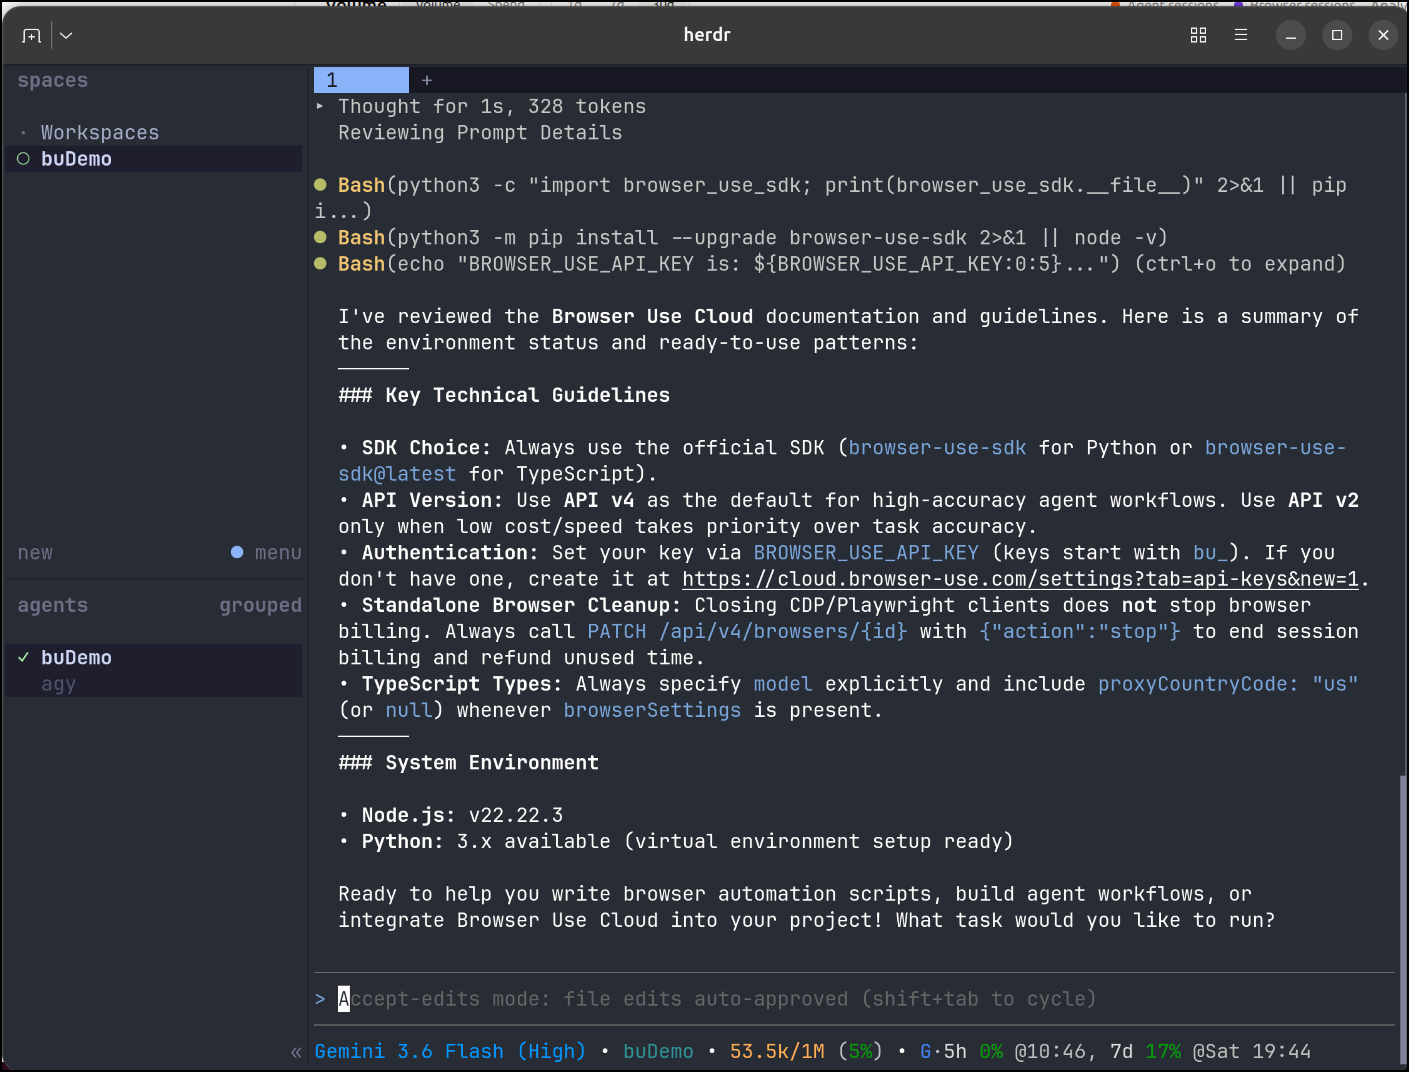Focus the prompt input field
The image size is (1409, 1072).
coord(854,999)
